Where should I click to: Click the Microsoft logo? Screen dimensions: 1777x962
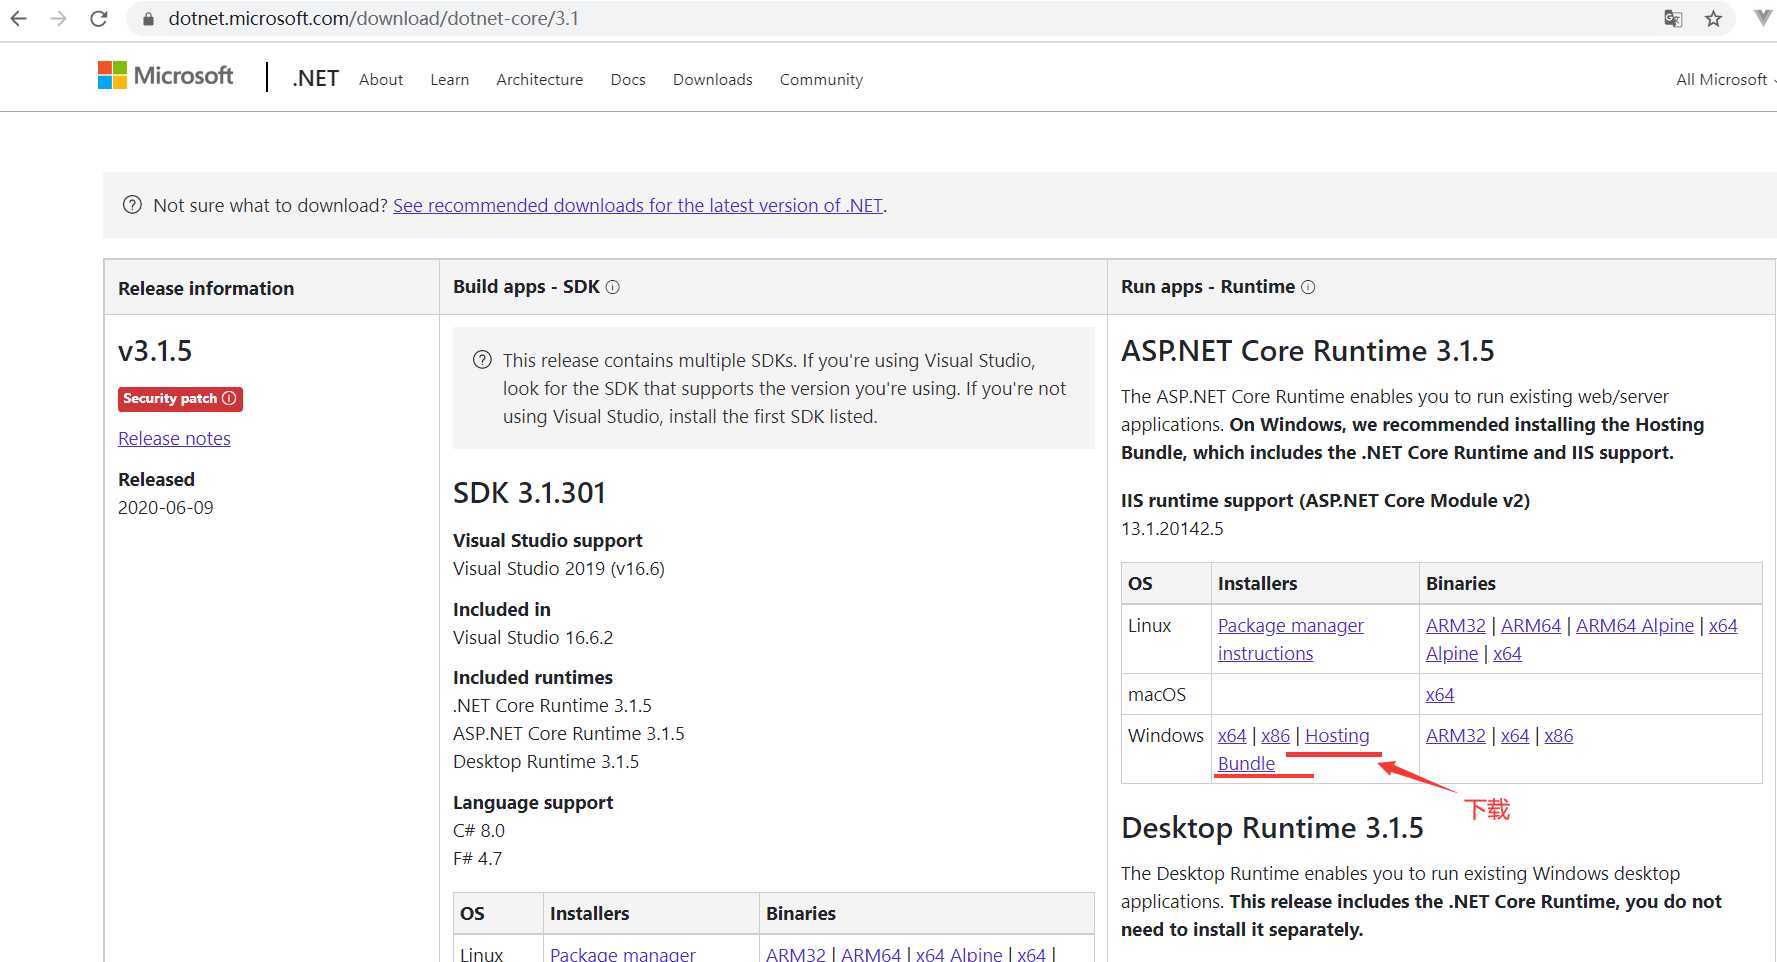click(165, 75)
